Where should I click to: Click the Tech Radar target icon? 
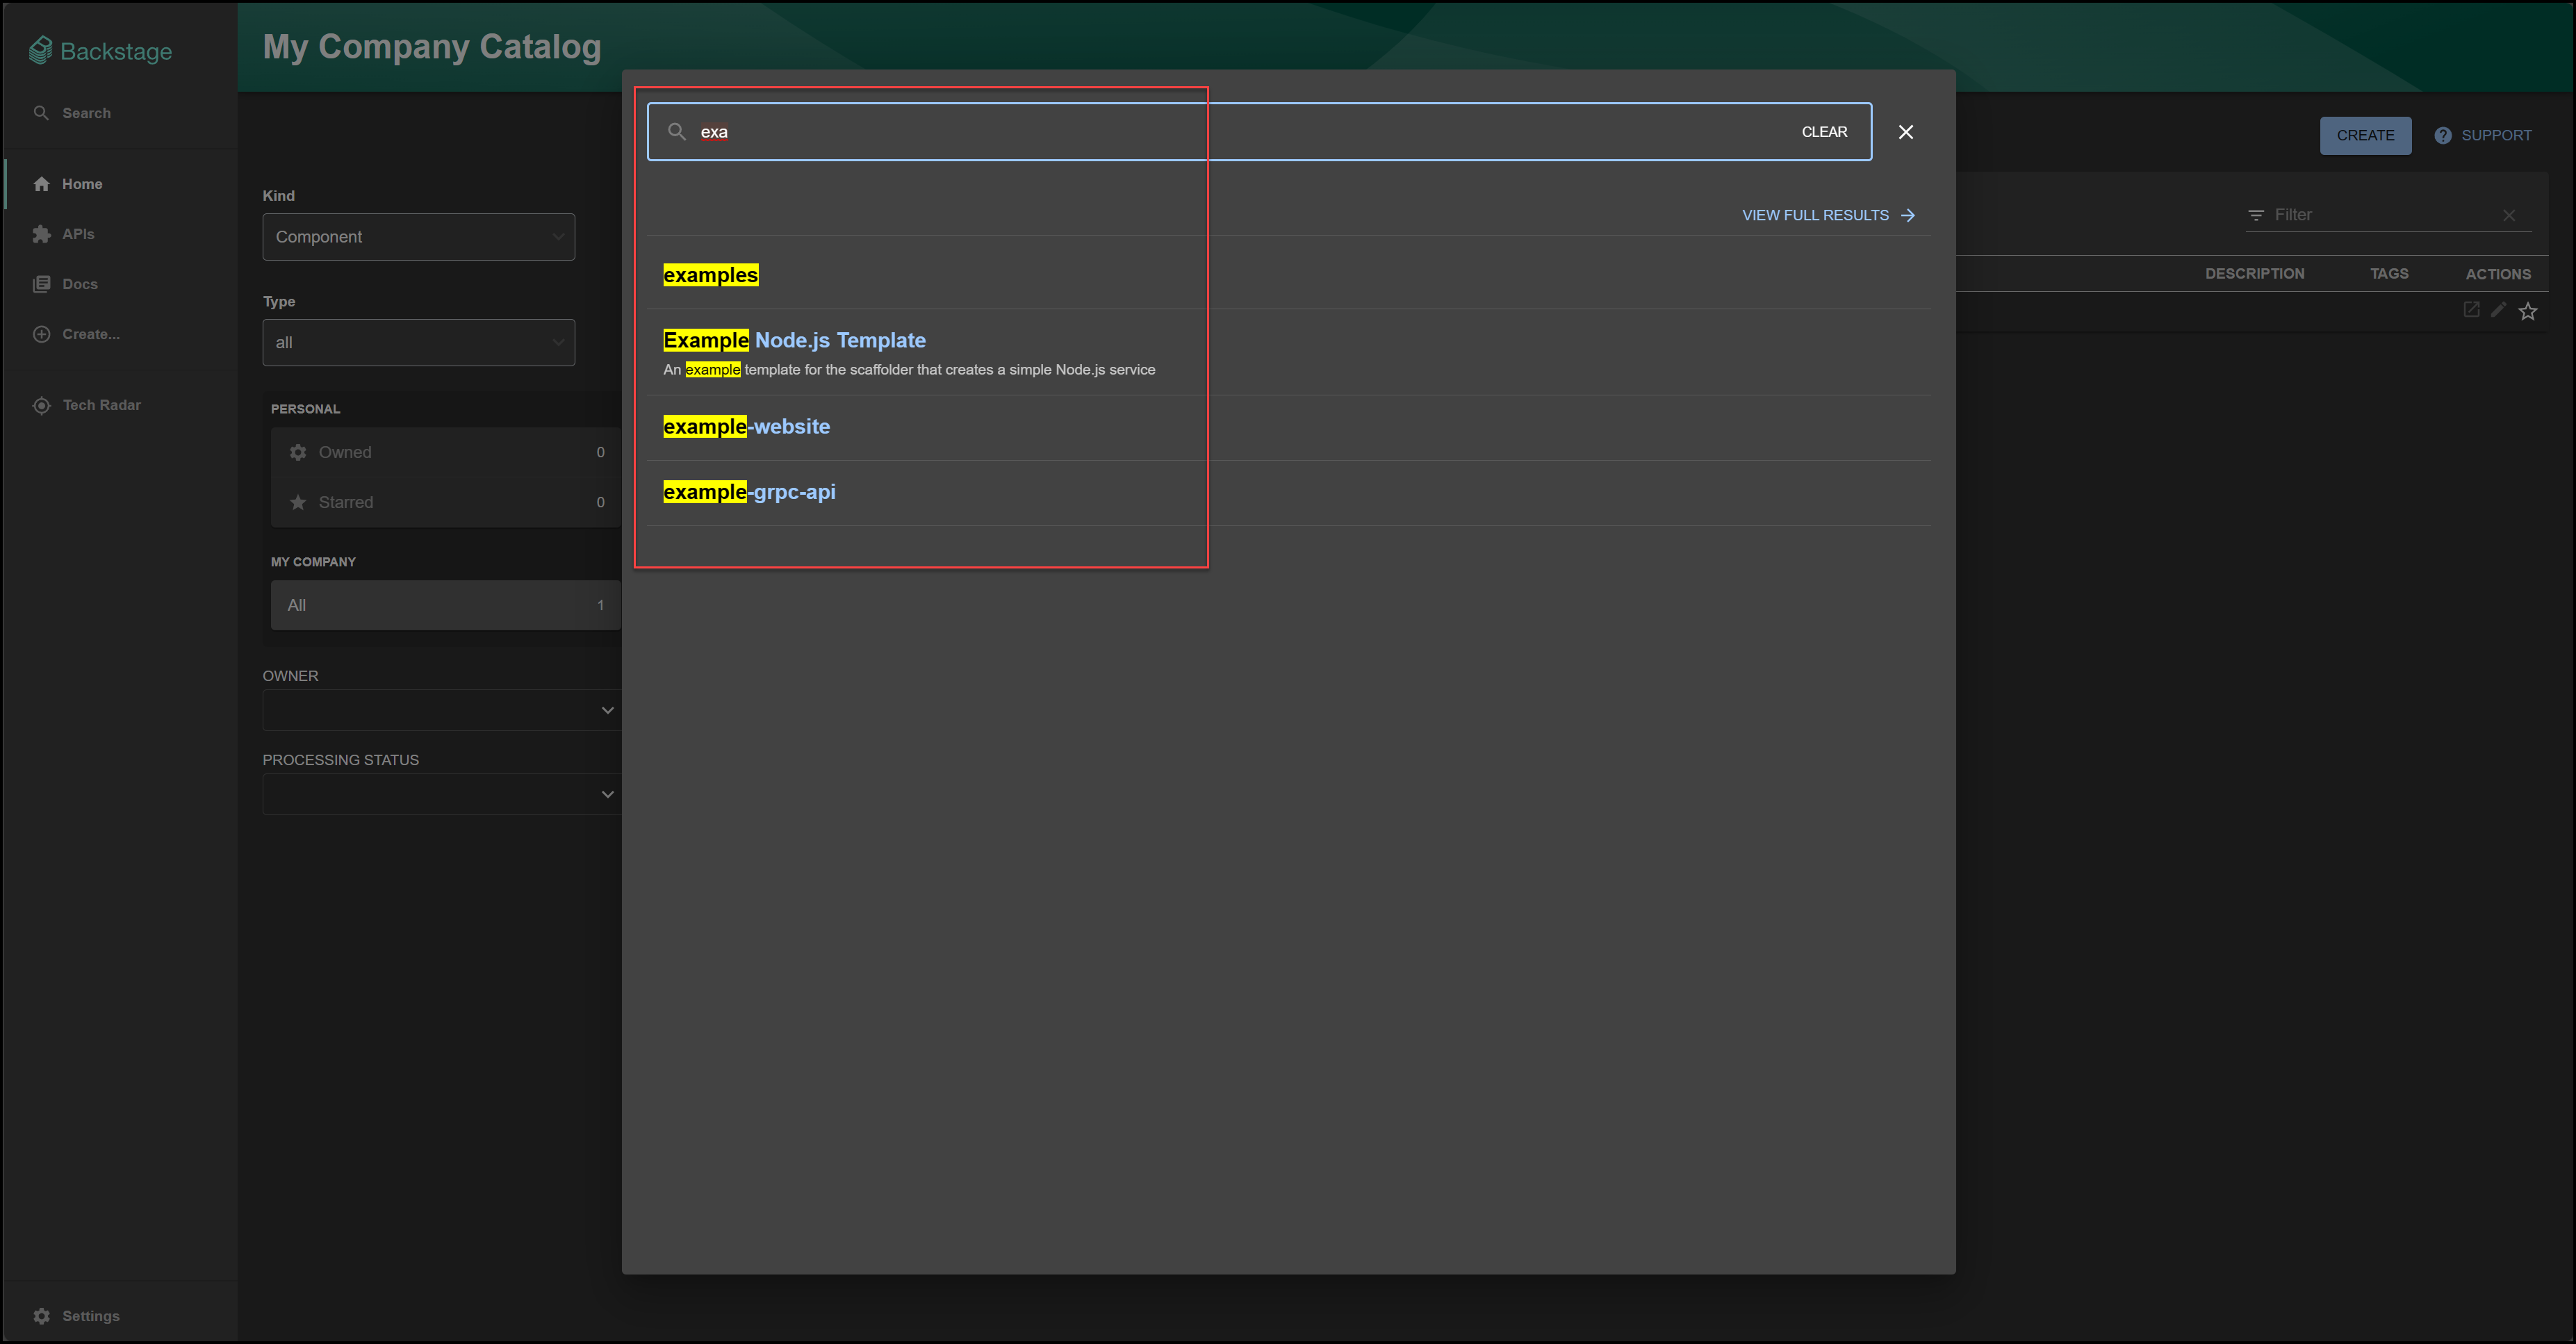(x=41, y=405)
